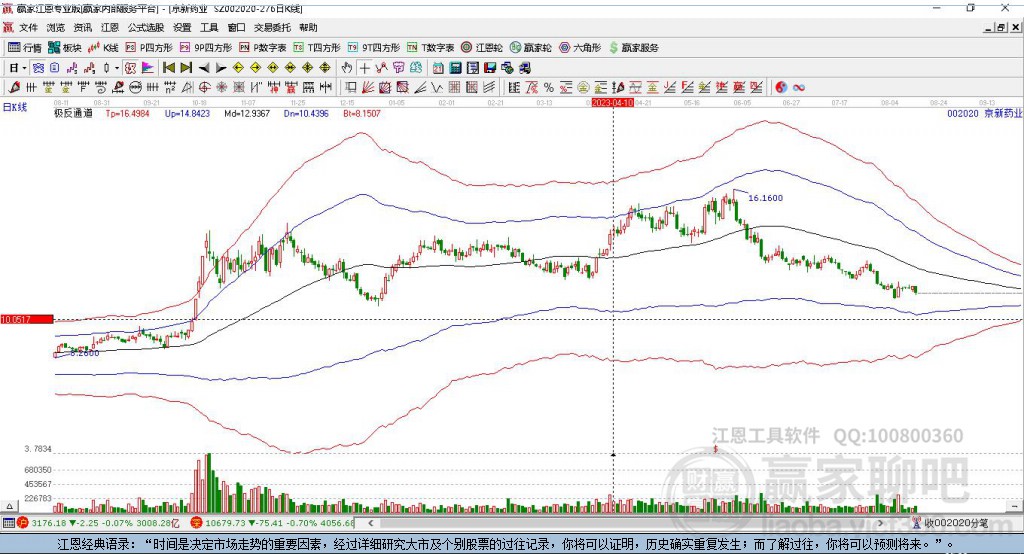Open the 六角形 tool

coord(580,48)
